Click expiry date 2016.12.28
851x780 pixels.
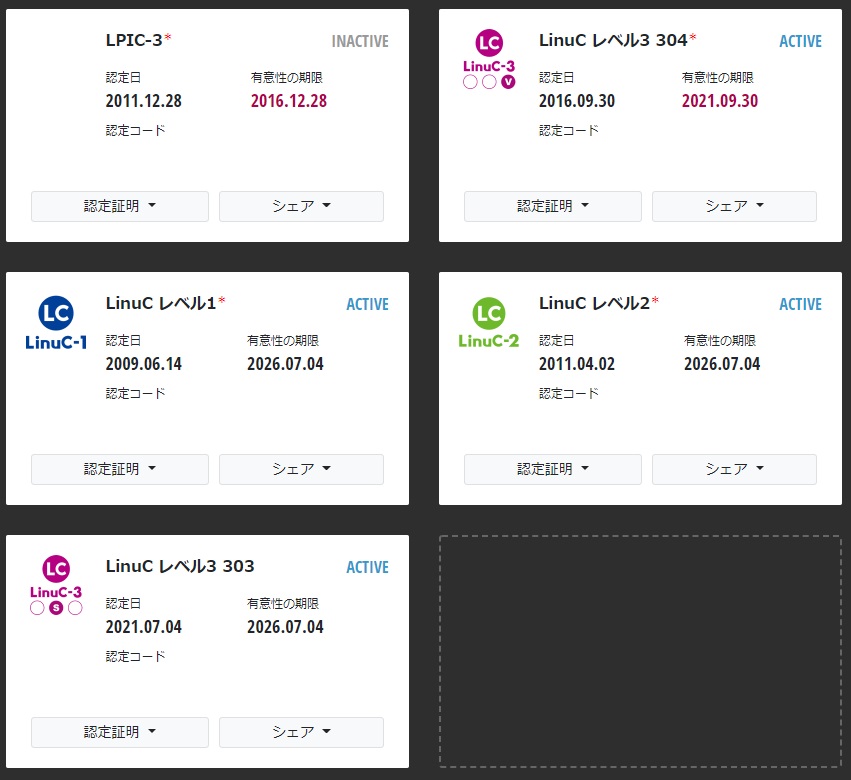pyautogui.click(x=289, y=101)
